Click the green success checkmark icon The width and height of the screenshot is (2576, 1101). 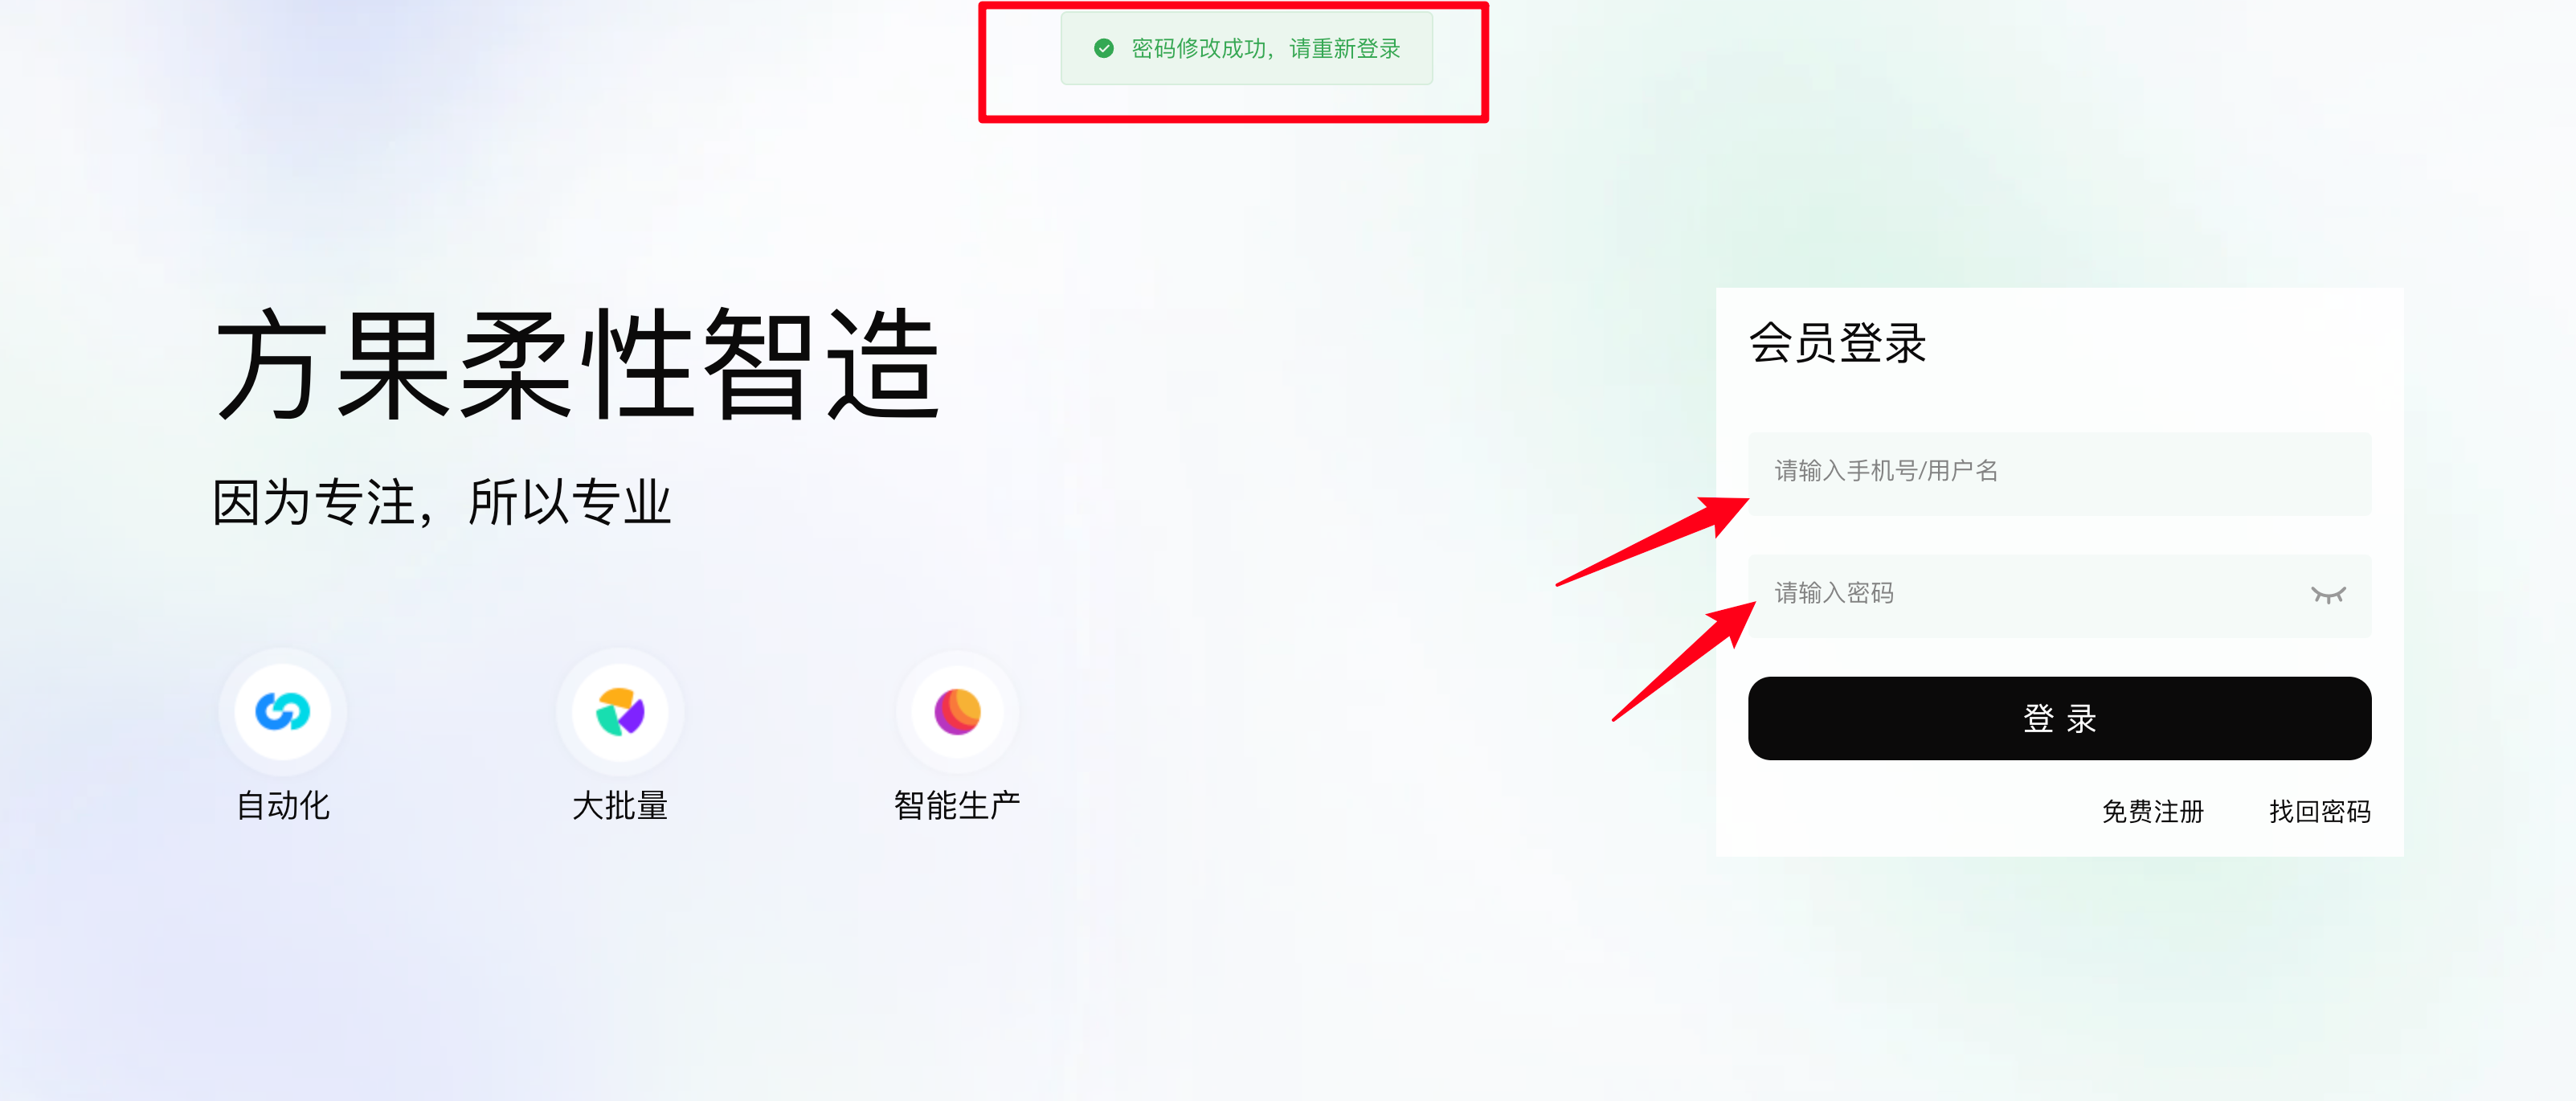point(1103,48)
